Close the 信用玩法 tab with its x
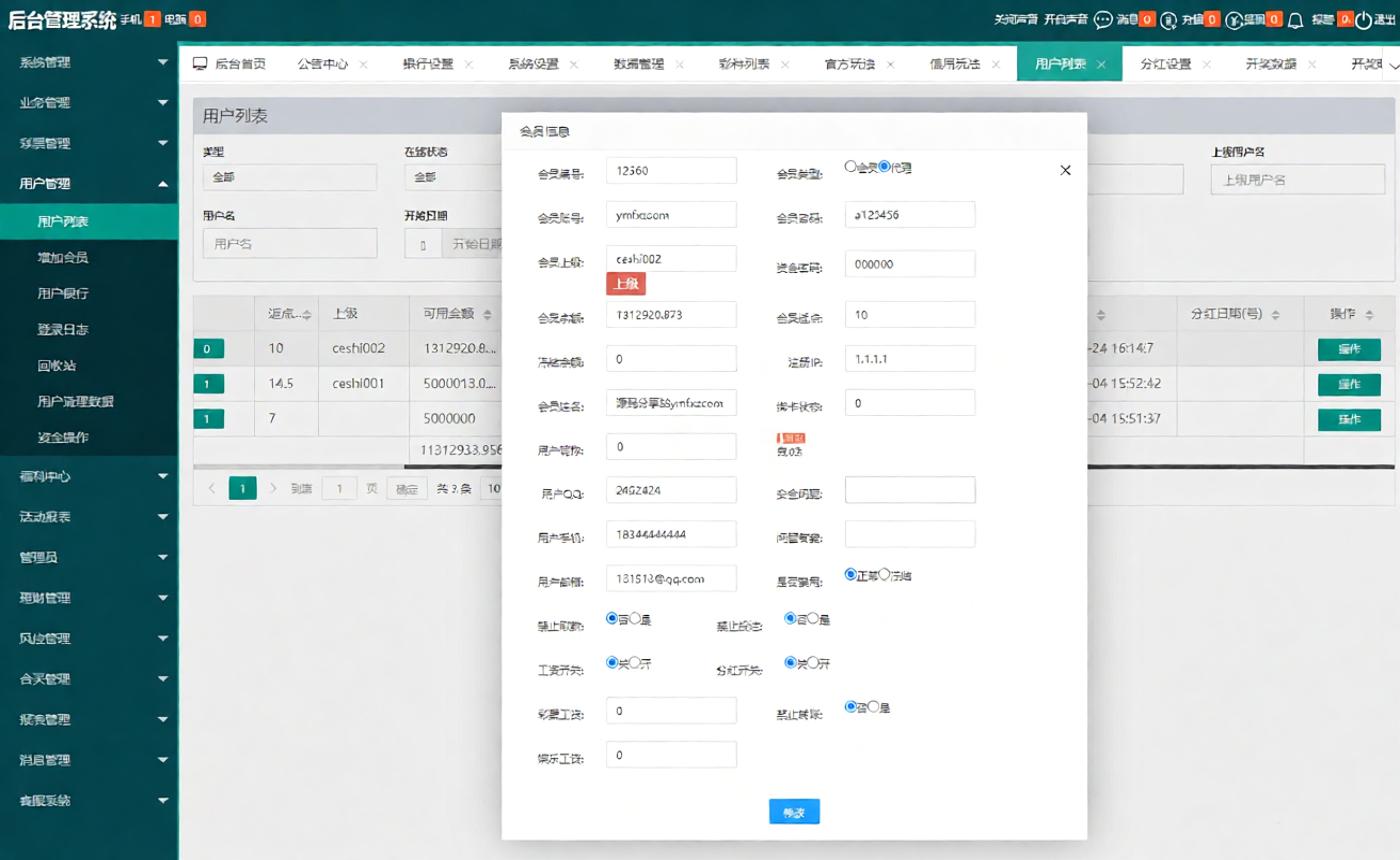 click(x=996, y=64)
